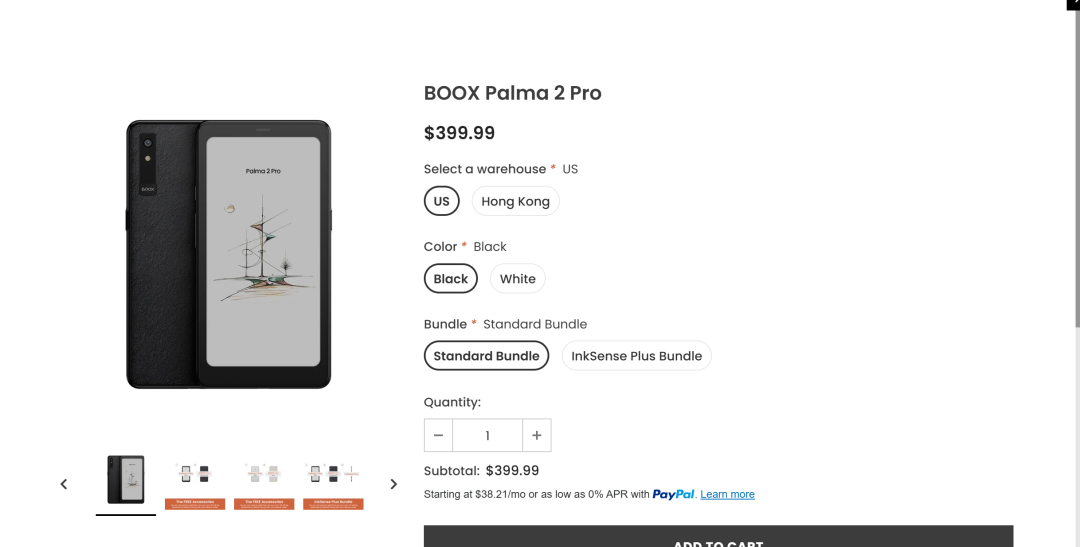The image size is (1080, 547).
Task: Click the Add to Cart button
Action: (x=718, y=538)
